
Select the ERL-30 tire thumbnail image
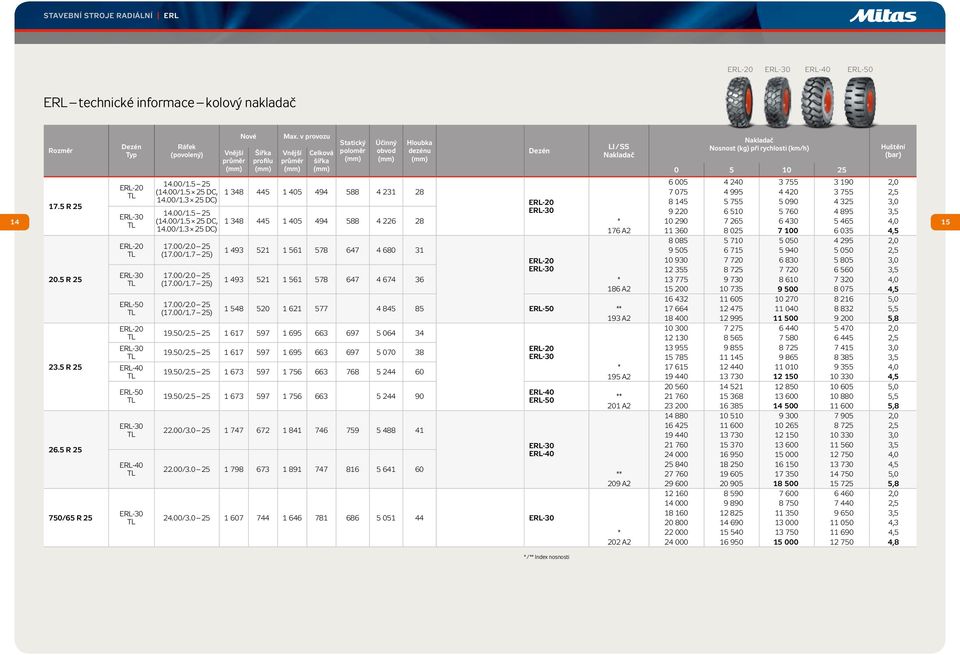pos(778,102)
